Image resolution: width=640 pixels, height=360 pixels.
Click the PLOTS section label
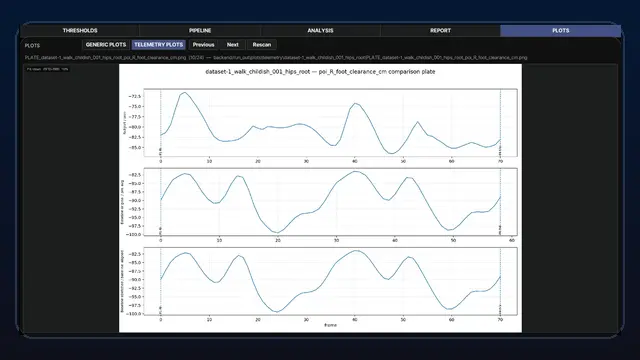(32, 46)
